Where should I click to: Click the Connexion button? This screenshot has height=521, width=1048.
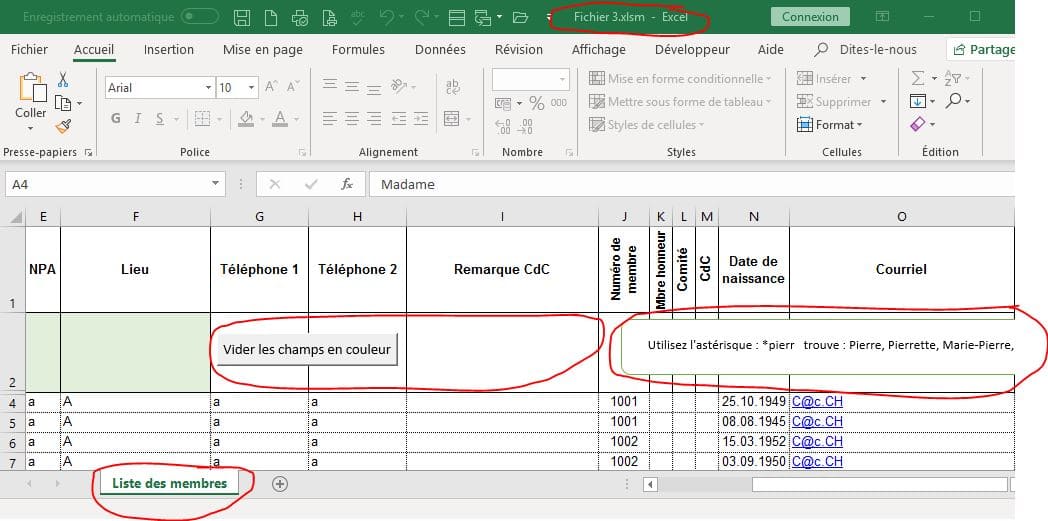pos(810,17)
